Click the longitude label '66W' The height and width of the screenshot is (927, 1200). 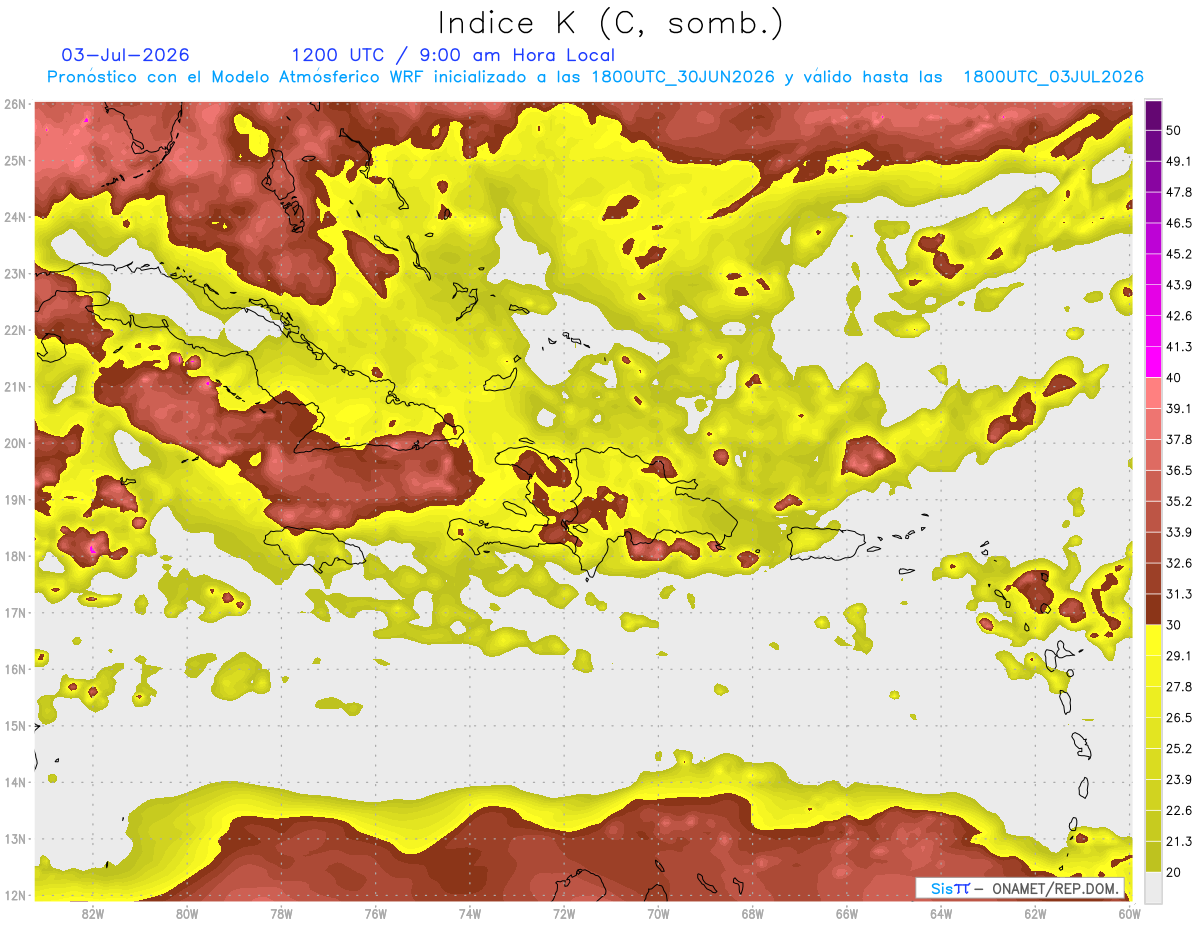point(847,913)
